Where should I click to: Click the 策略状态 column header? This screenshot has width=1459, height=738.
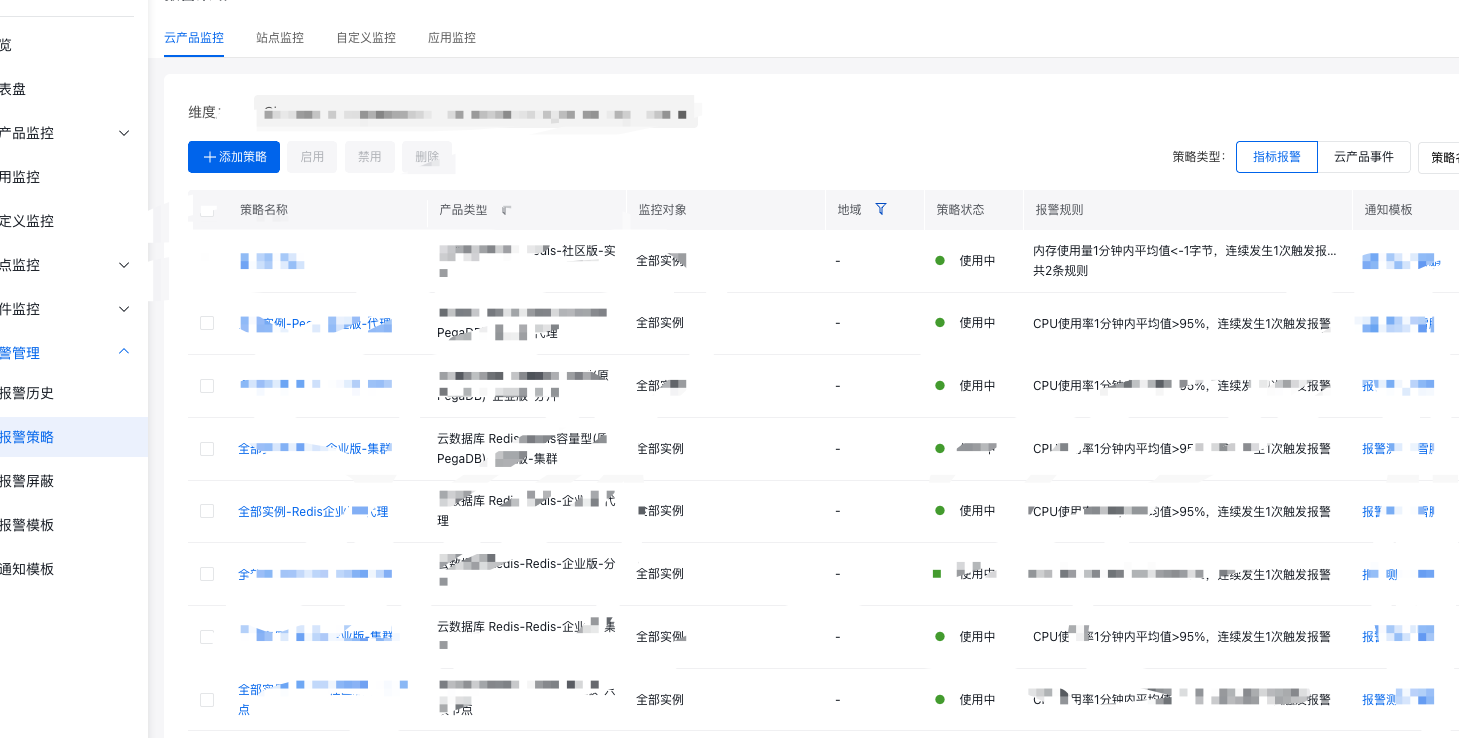click(x=960, y=210)
